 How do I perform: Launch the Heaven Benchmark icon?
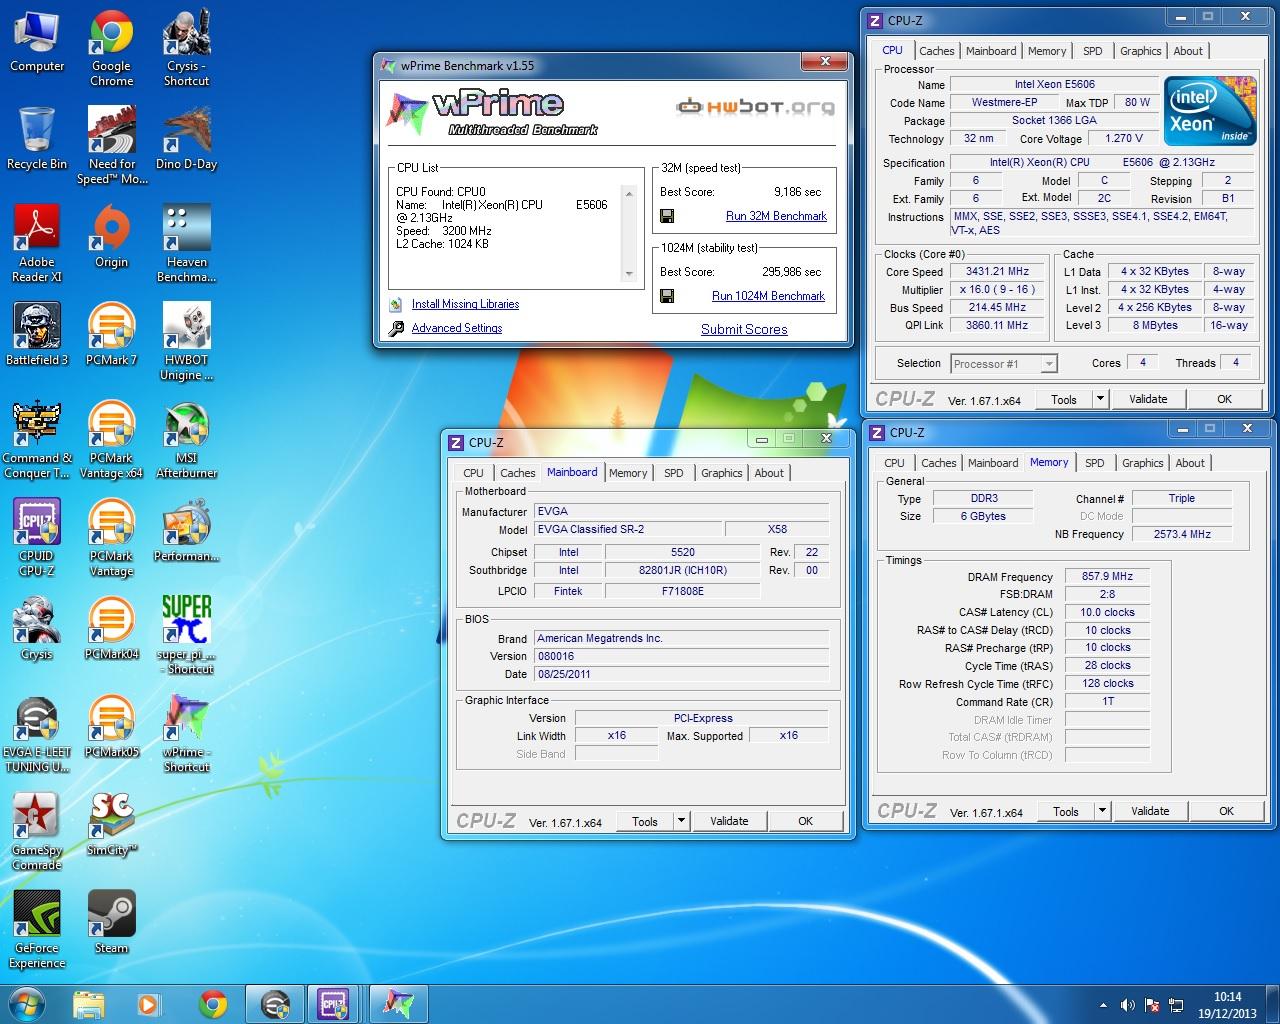(187, 244)
